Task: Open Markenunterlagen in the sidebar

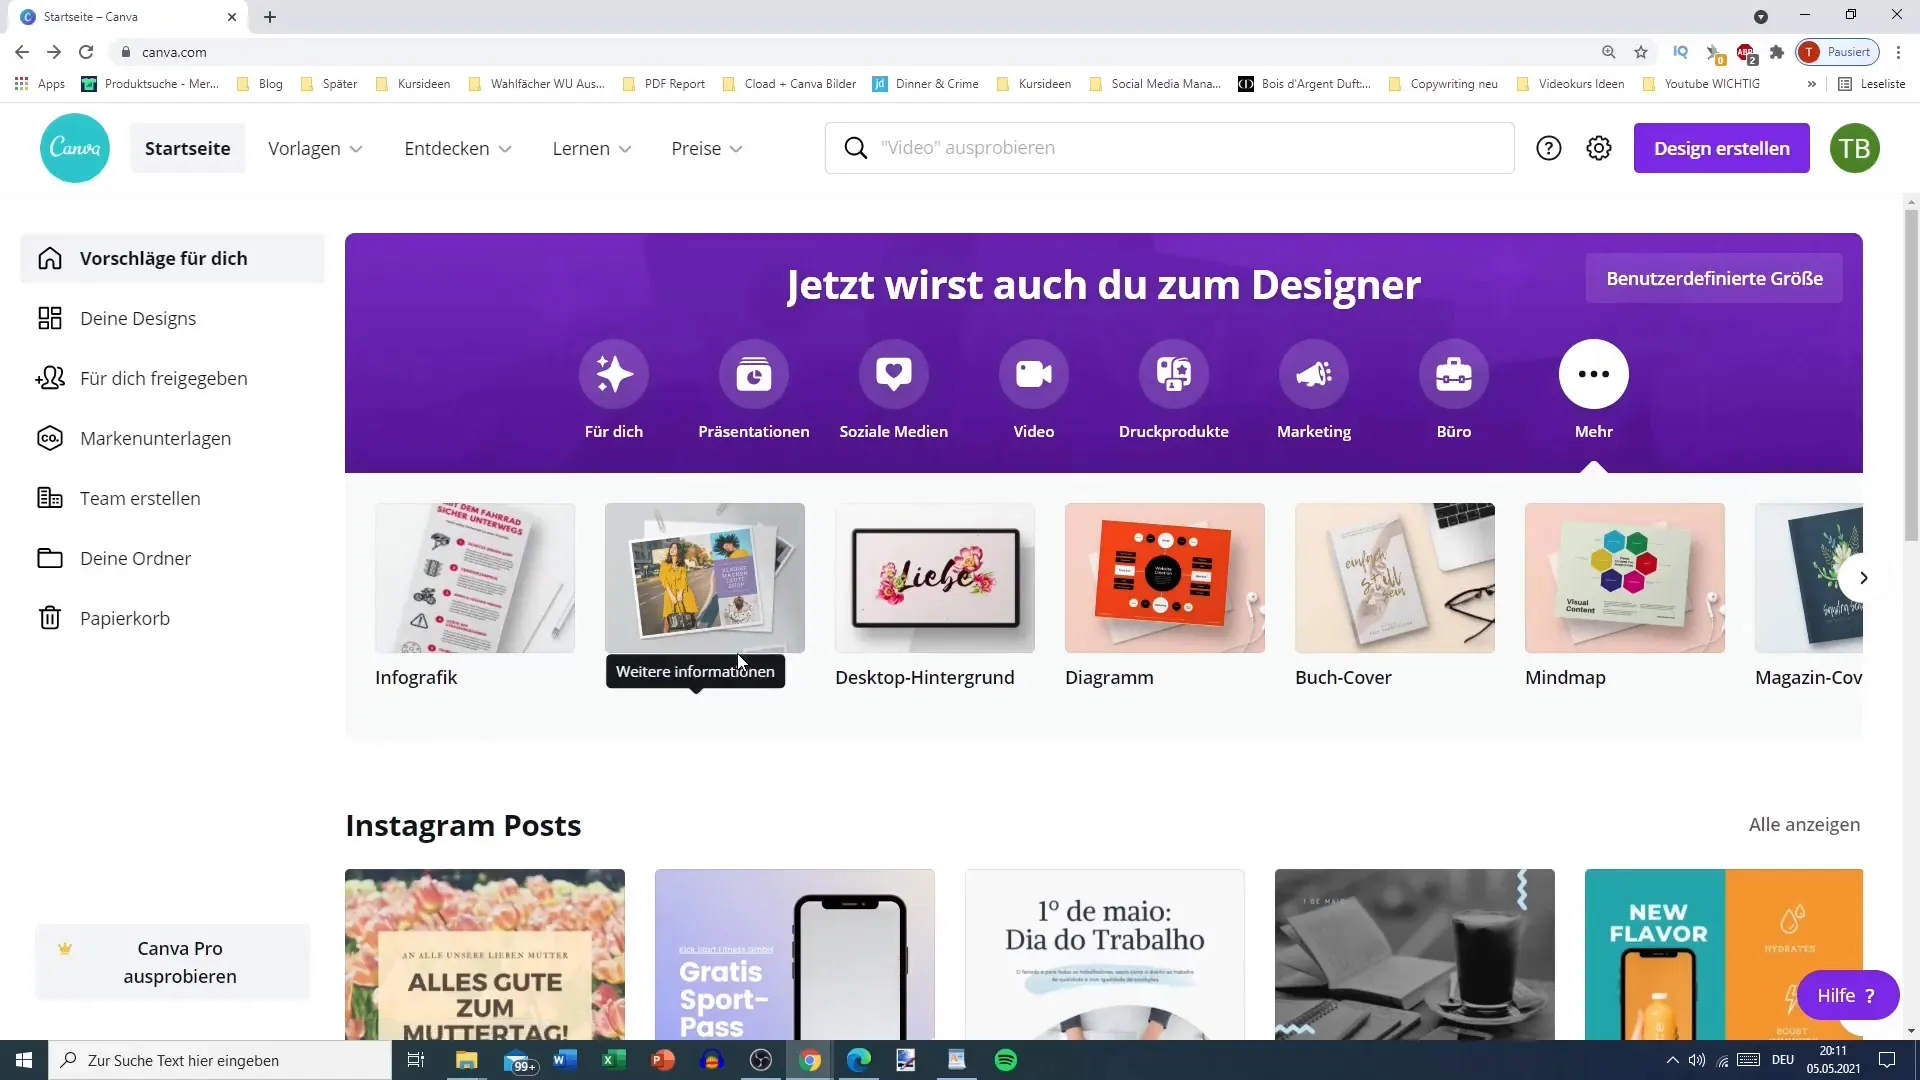Action: click(172, 438)
